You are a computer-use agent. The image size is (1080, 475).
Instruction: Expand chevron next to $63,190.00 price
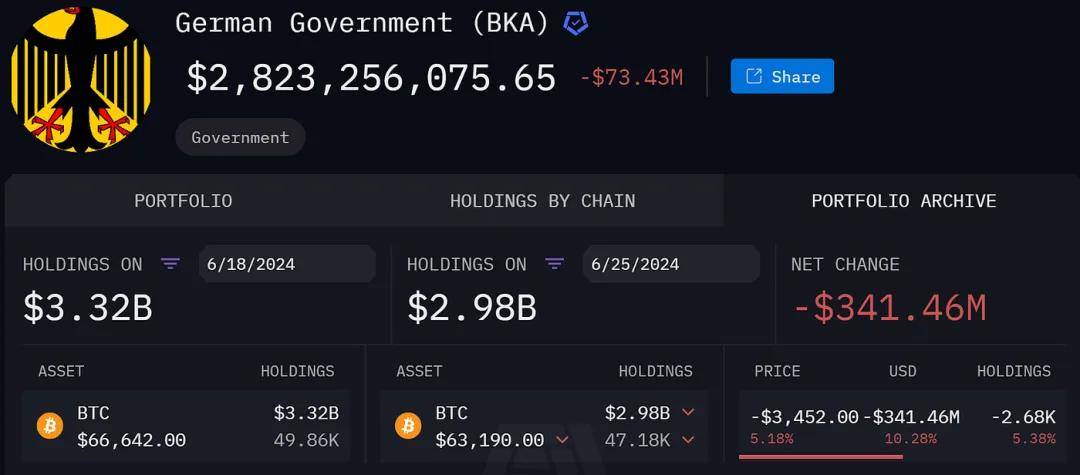click(x=562, y=440)
